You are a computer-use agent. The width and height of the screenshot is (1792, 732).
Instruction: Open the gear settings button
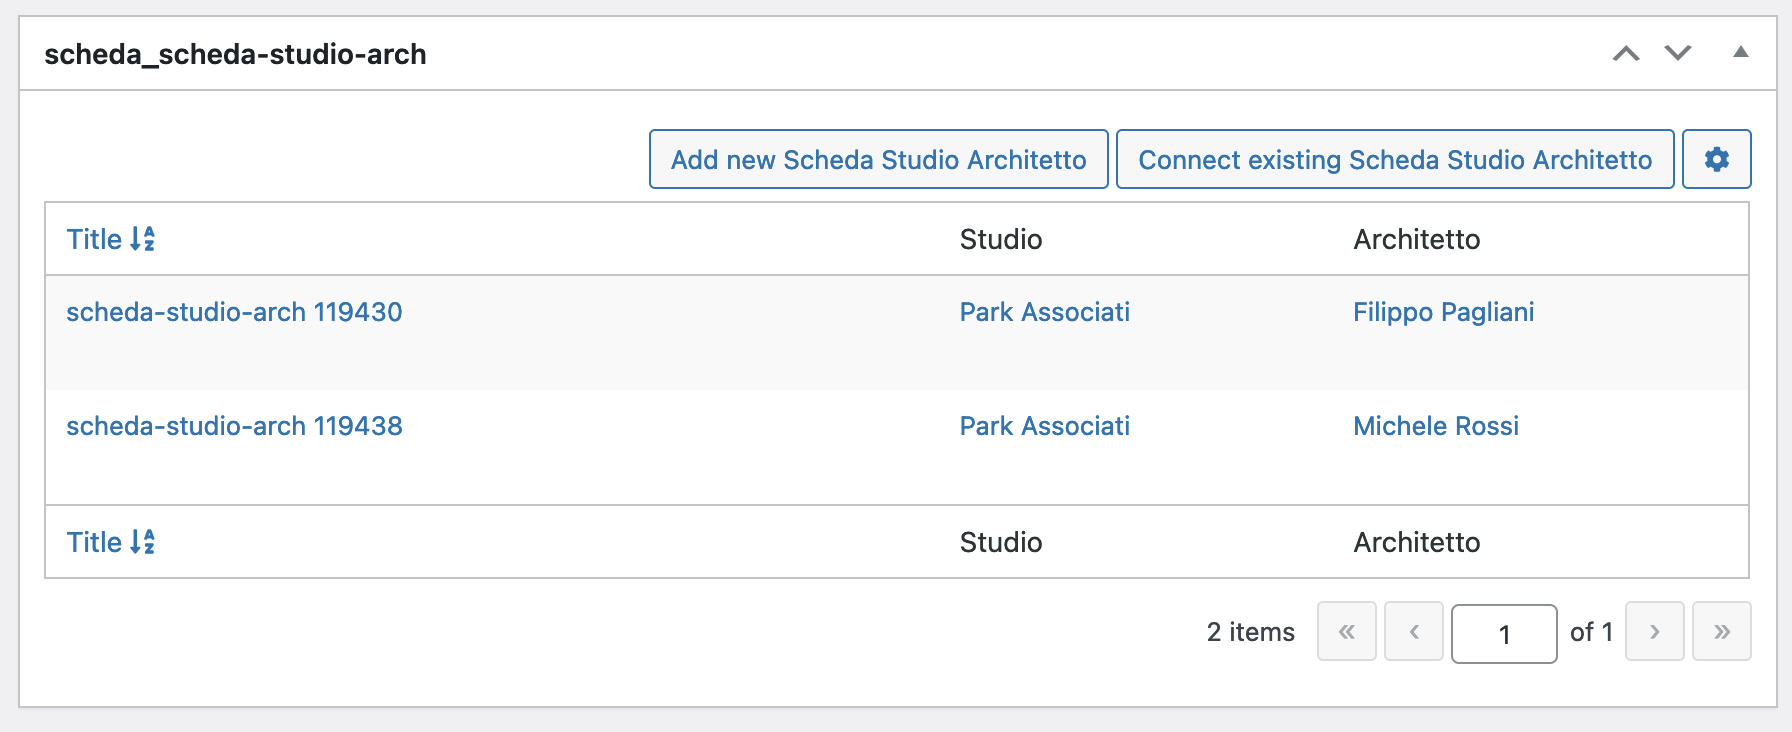[1716, 159]
